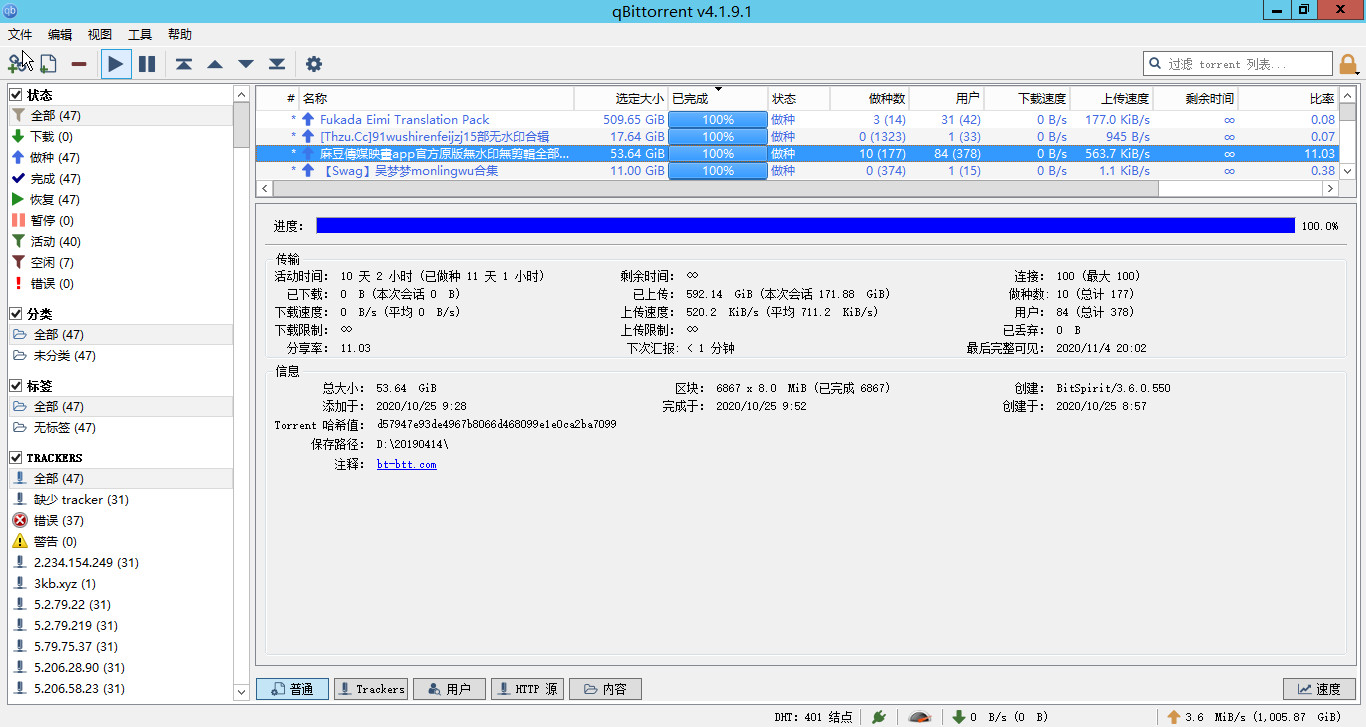Sort by the 选定大小 column header
Viewport: 1366px width, 727px height.
coord(621,99)
